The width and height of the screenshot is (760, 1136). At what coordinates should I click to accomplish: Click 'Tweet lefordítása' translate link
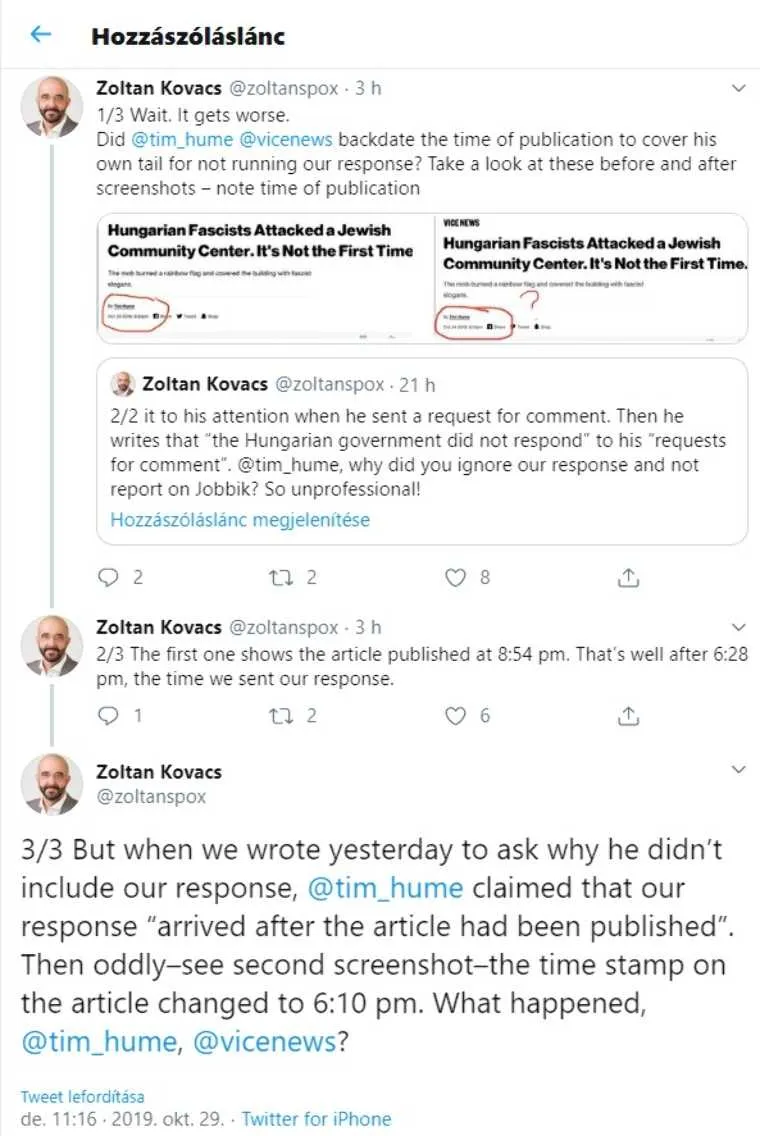82,1097
